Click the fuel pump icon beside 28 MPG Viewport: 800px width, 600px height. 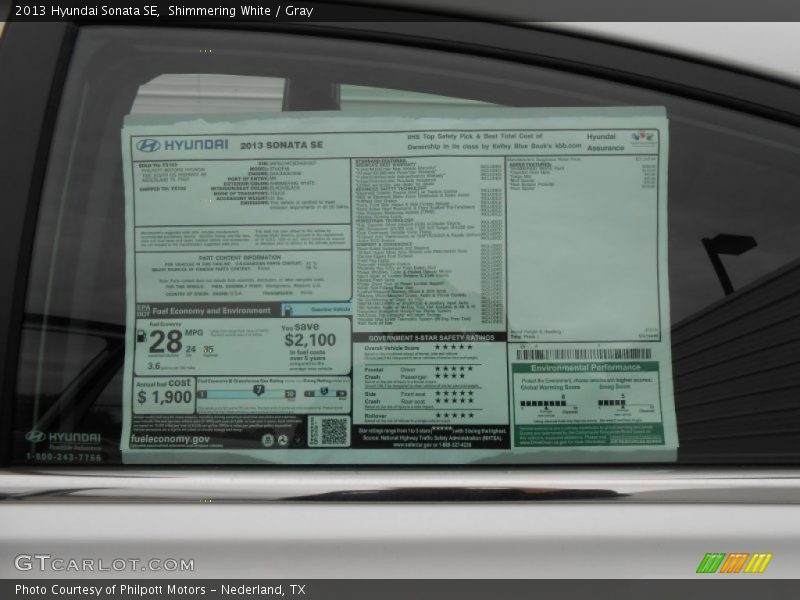141,336
